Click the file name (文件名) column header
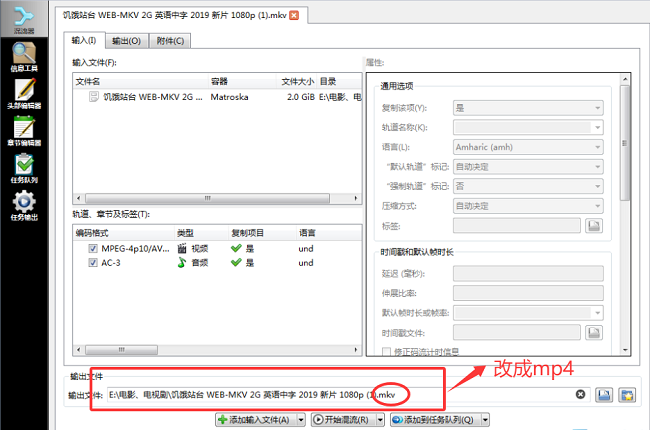650x430 pixels. coord(141,81)
